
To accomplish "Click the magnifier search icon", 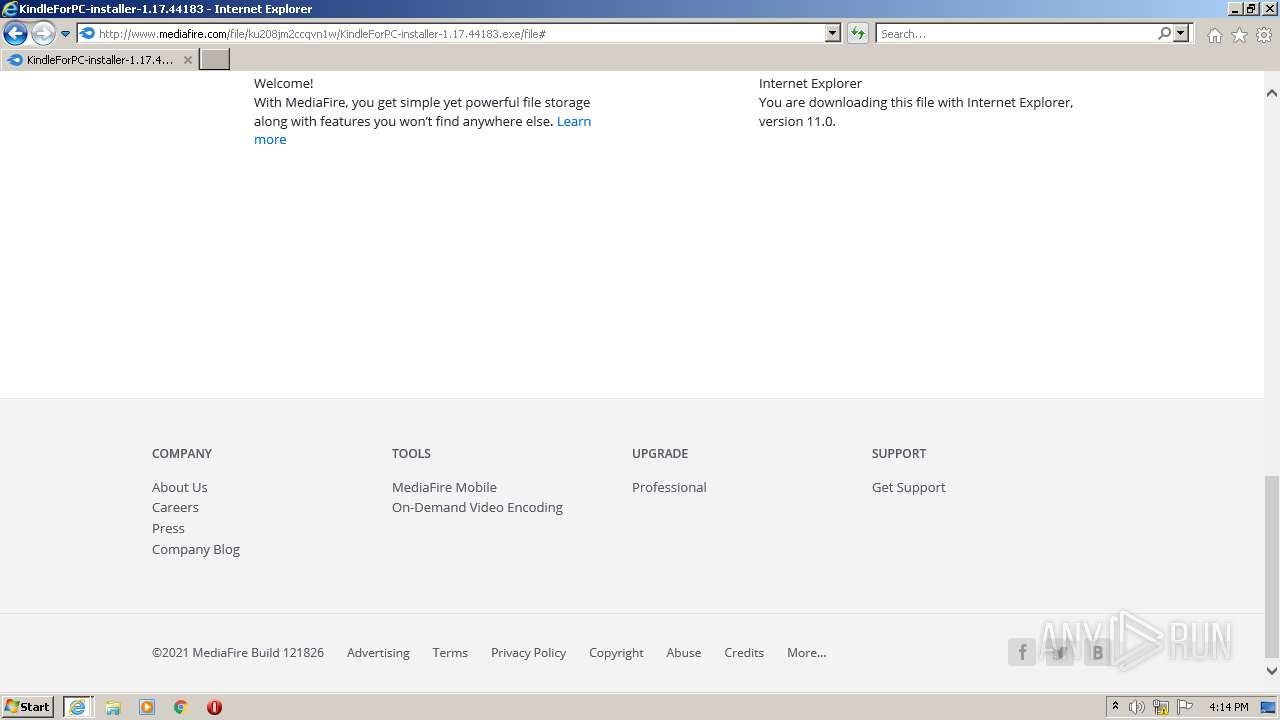I will pos(1164,33).
